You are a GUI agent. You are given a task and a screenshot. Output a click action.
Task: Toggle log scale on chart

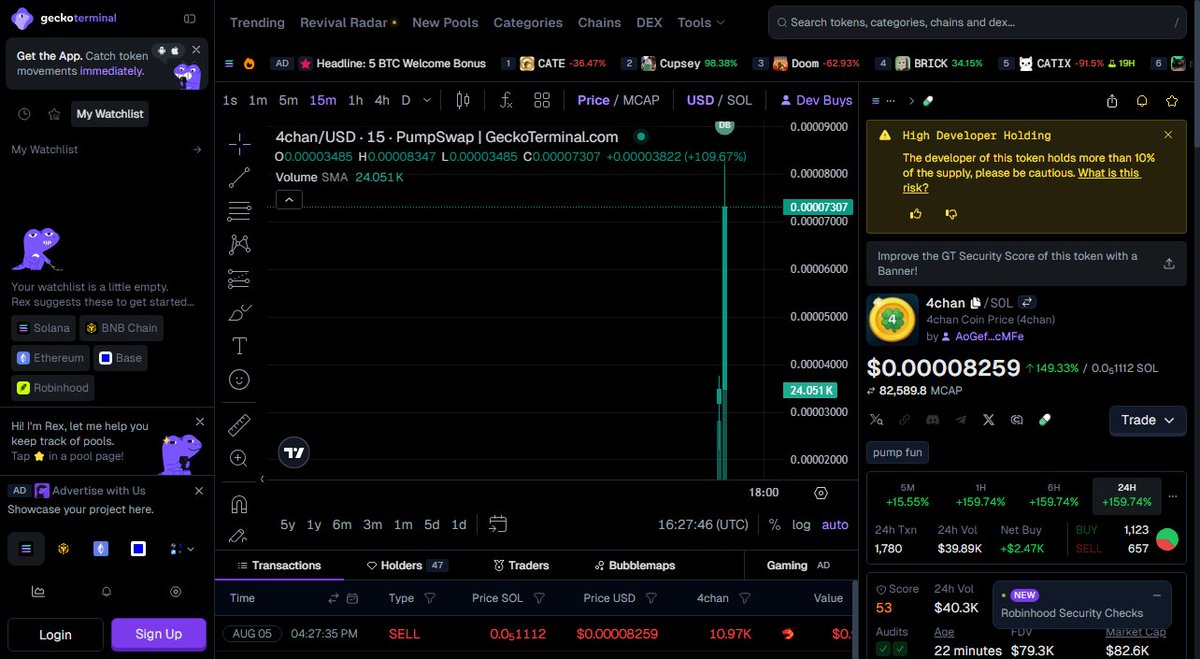[x=801, y=524]
